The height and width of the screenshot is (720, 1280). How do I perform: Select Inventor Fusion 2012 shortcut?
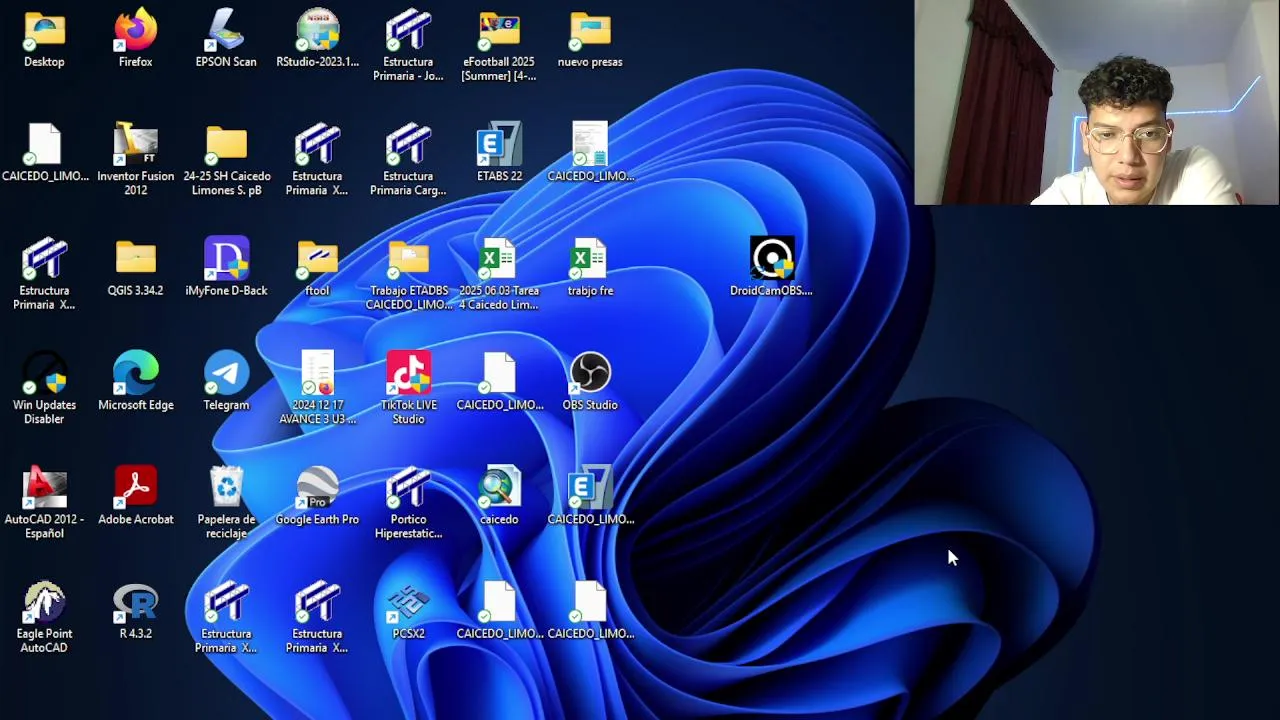tap(135, 146)
